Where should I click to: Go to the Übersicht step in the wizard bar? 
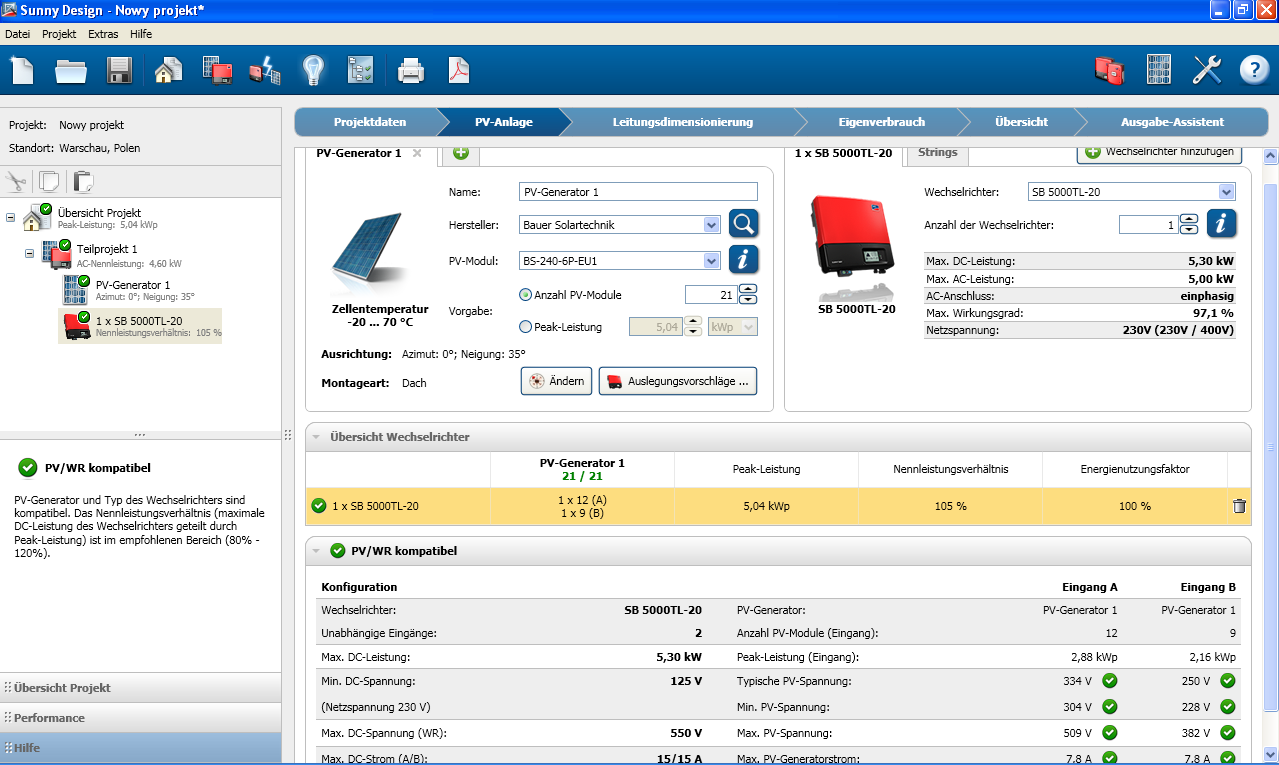1021,122
